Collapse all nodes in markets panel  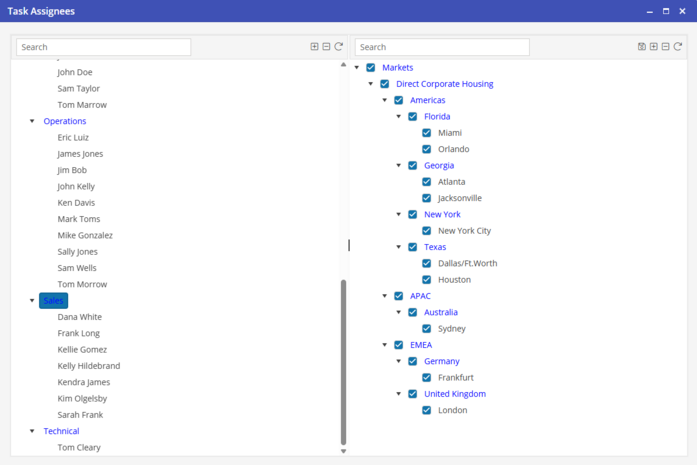pos(666,47)
